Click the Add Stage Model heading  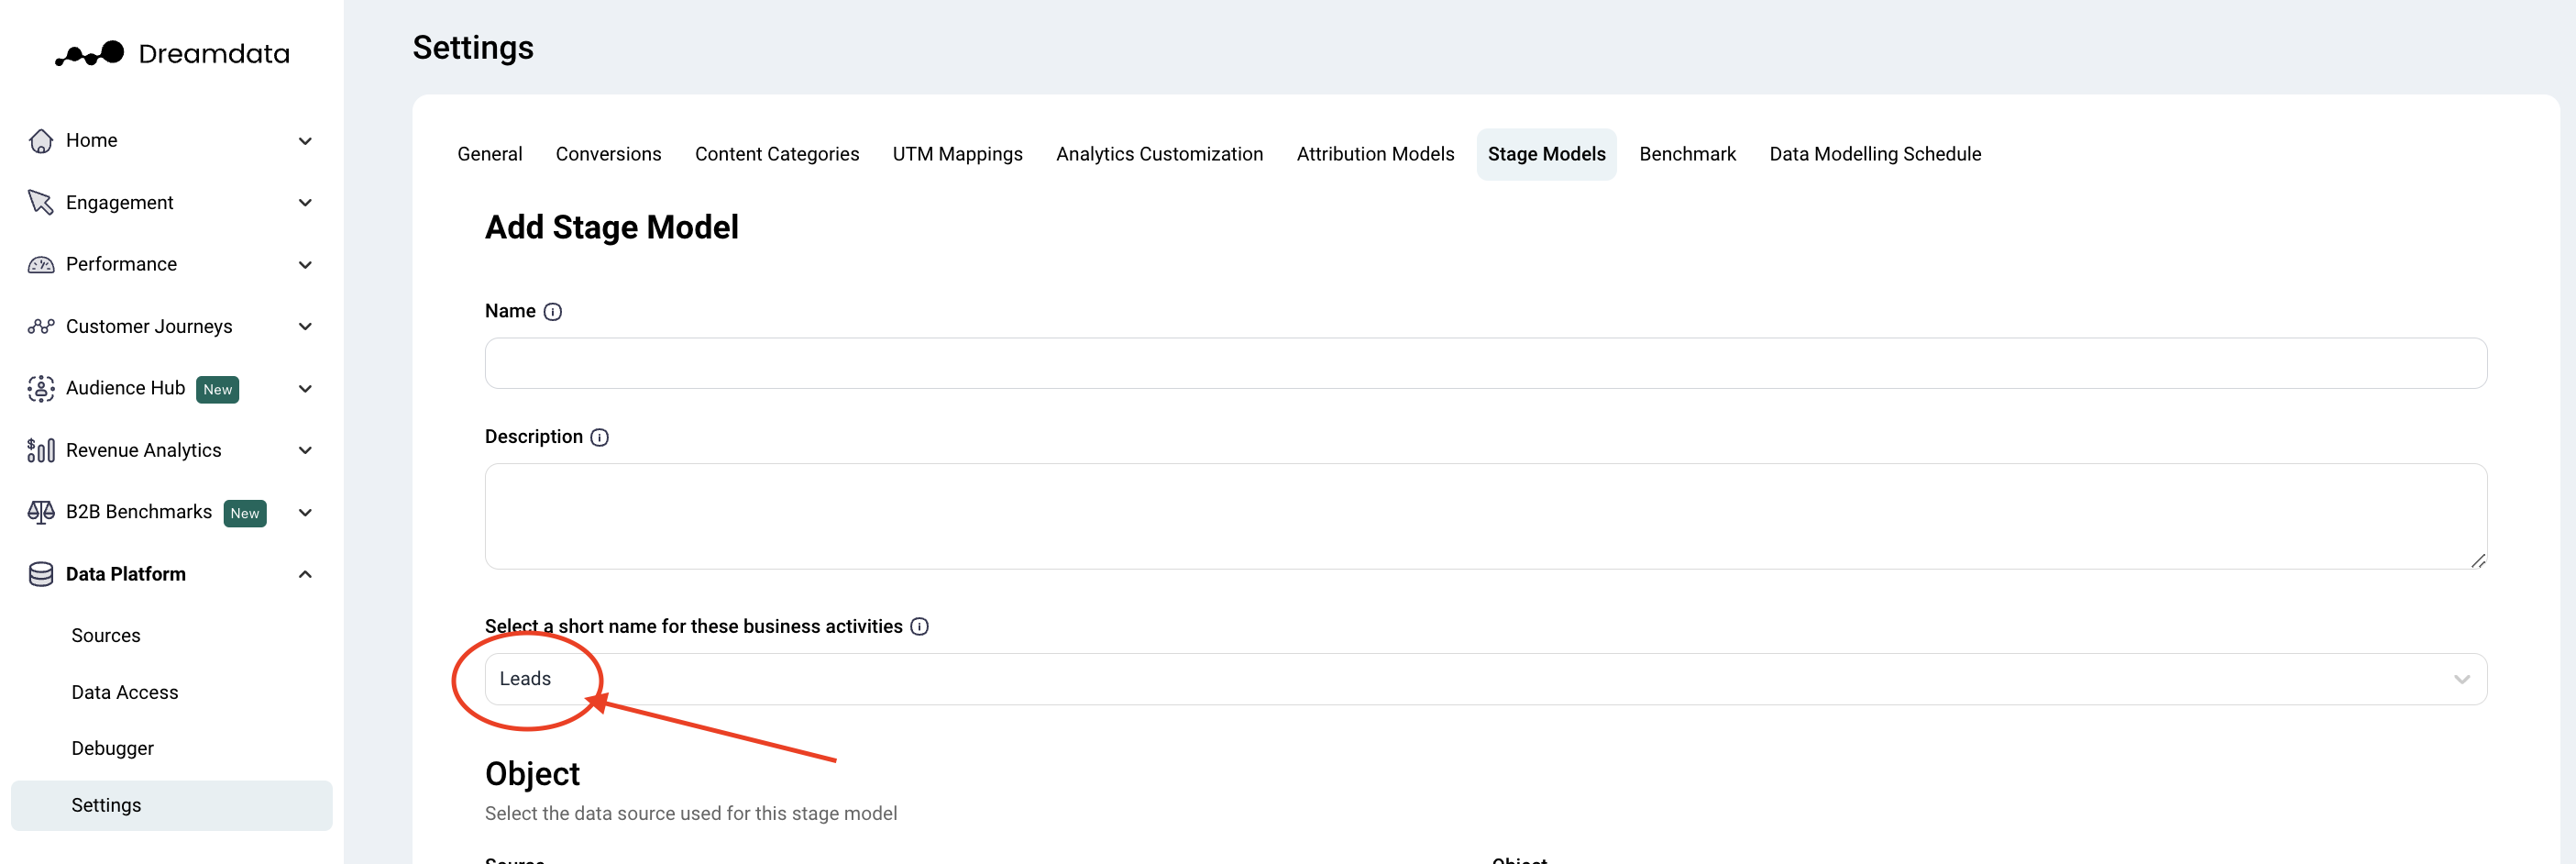(x=612, y=228)
